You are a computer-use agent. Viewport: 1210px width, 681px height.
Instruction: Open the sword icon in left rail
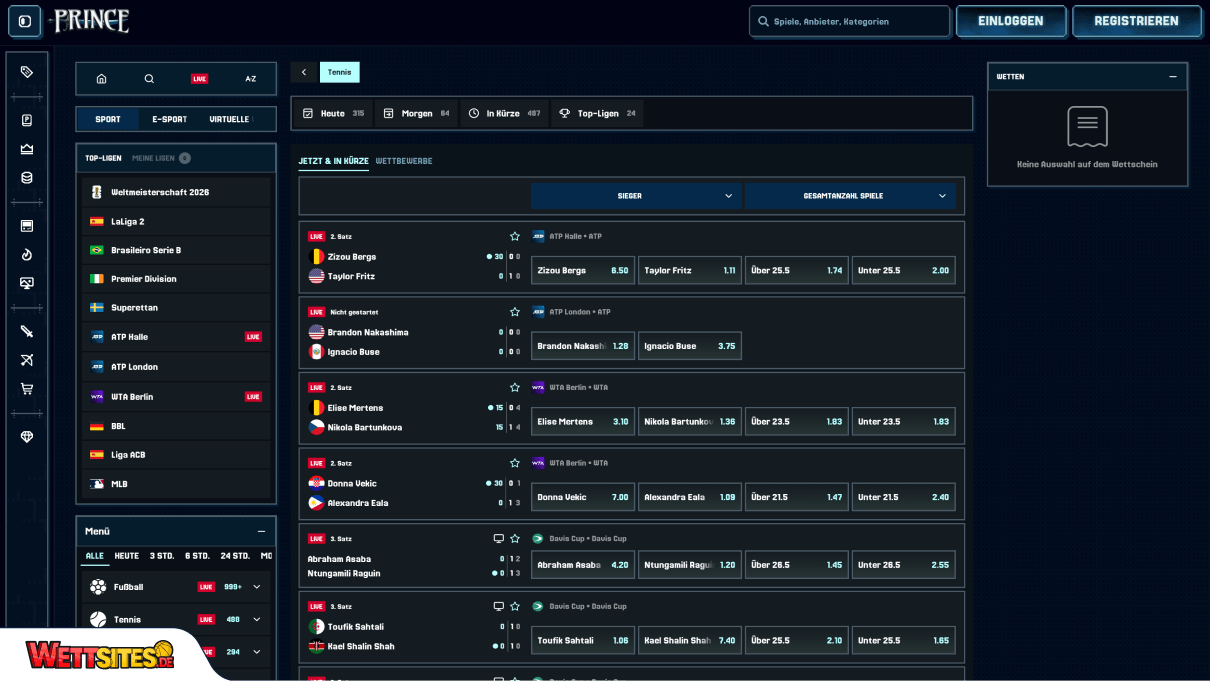coord(27,331)
